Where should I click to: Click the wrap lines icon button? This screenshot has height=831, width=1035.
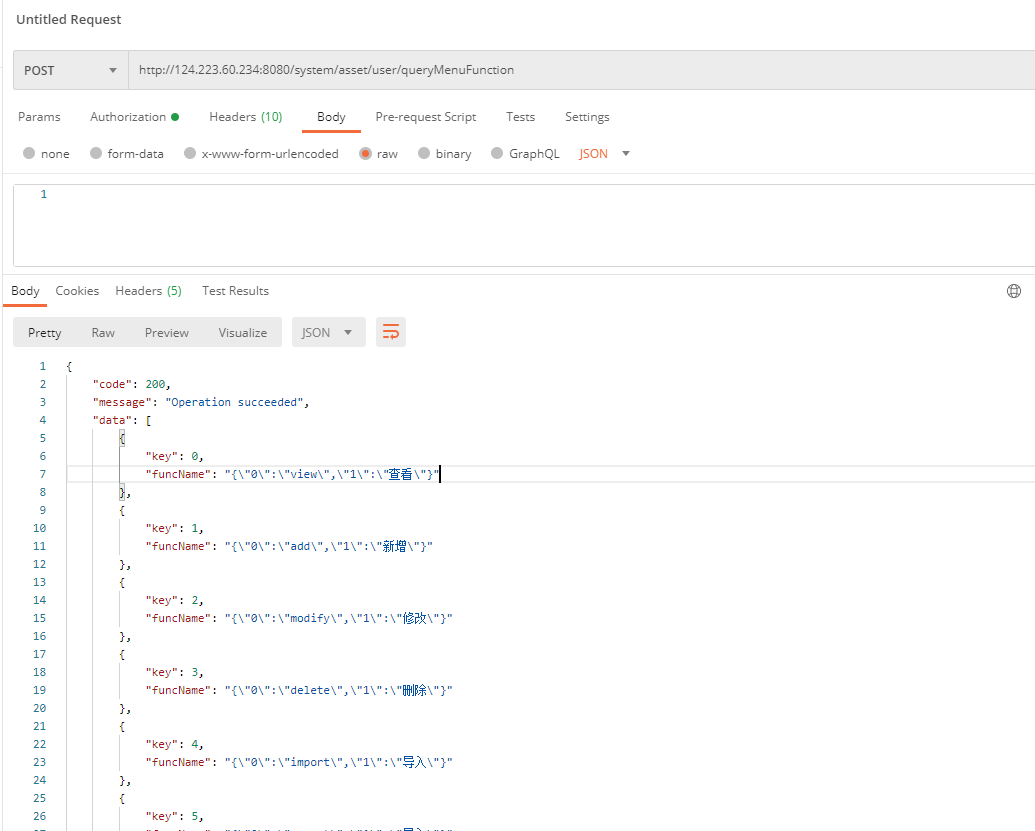coord(391,333)
